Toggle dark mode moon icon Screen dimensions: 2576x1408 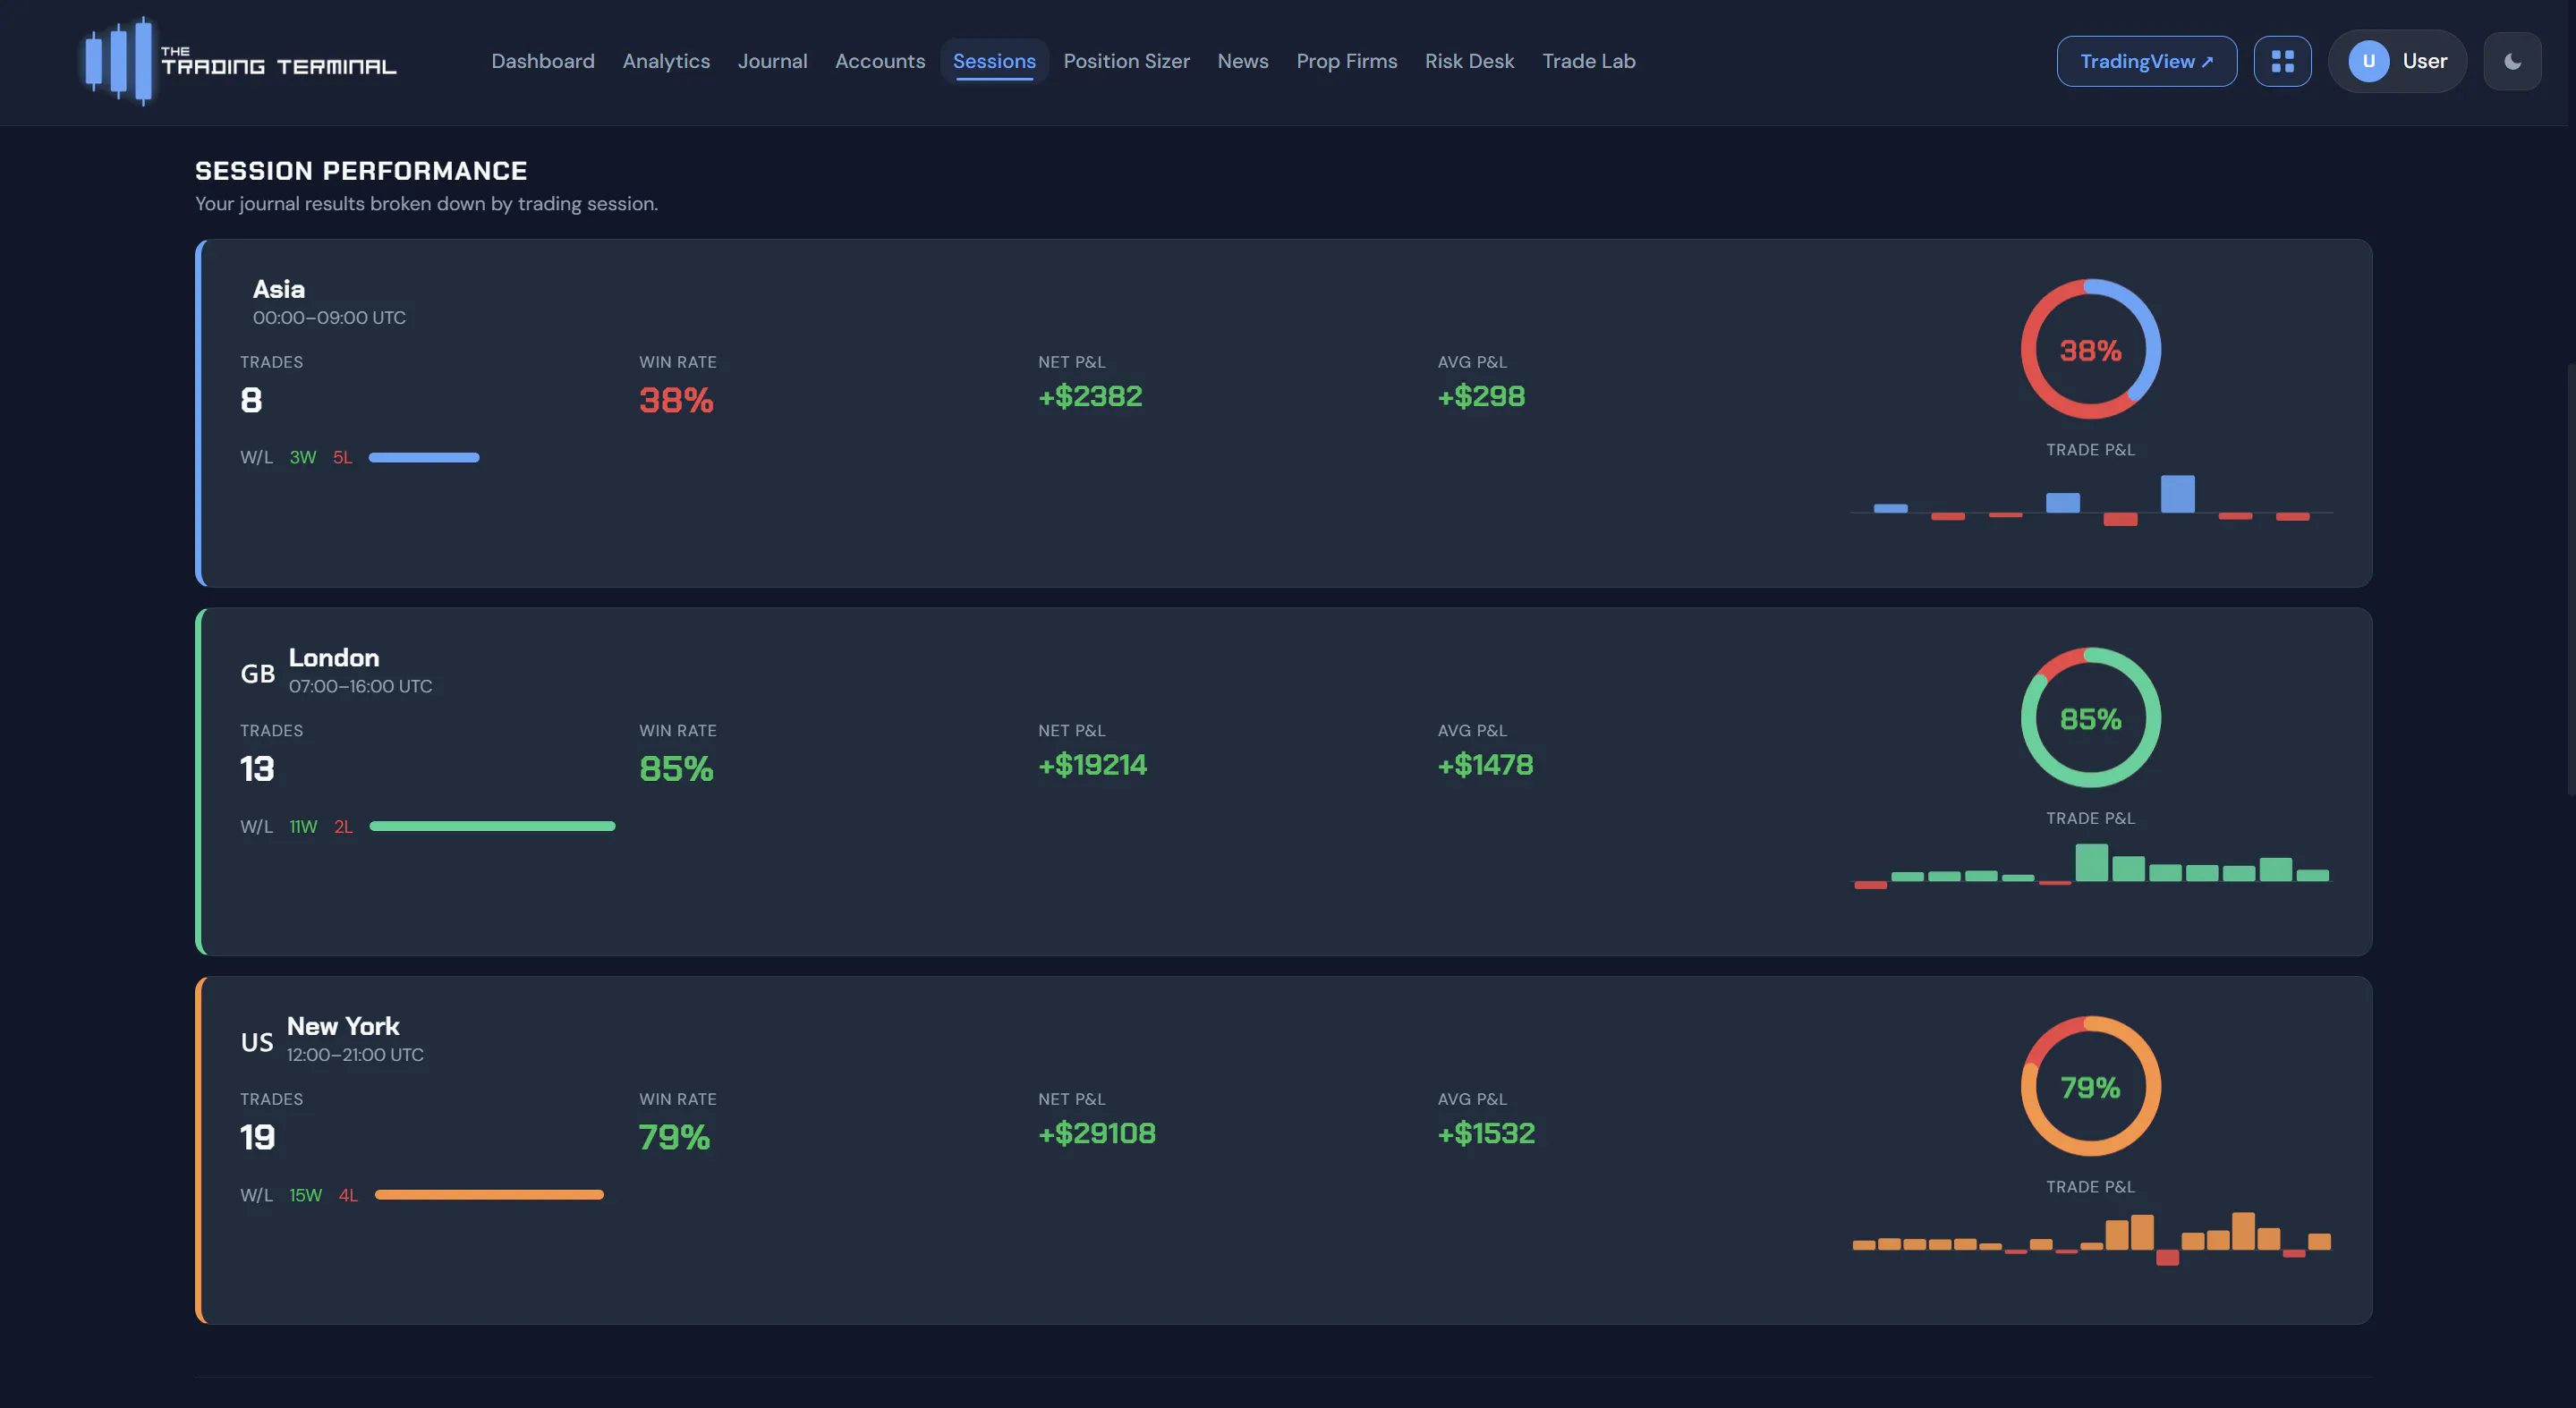[x=2512, y=61]
